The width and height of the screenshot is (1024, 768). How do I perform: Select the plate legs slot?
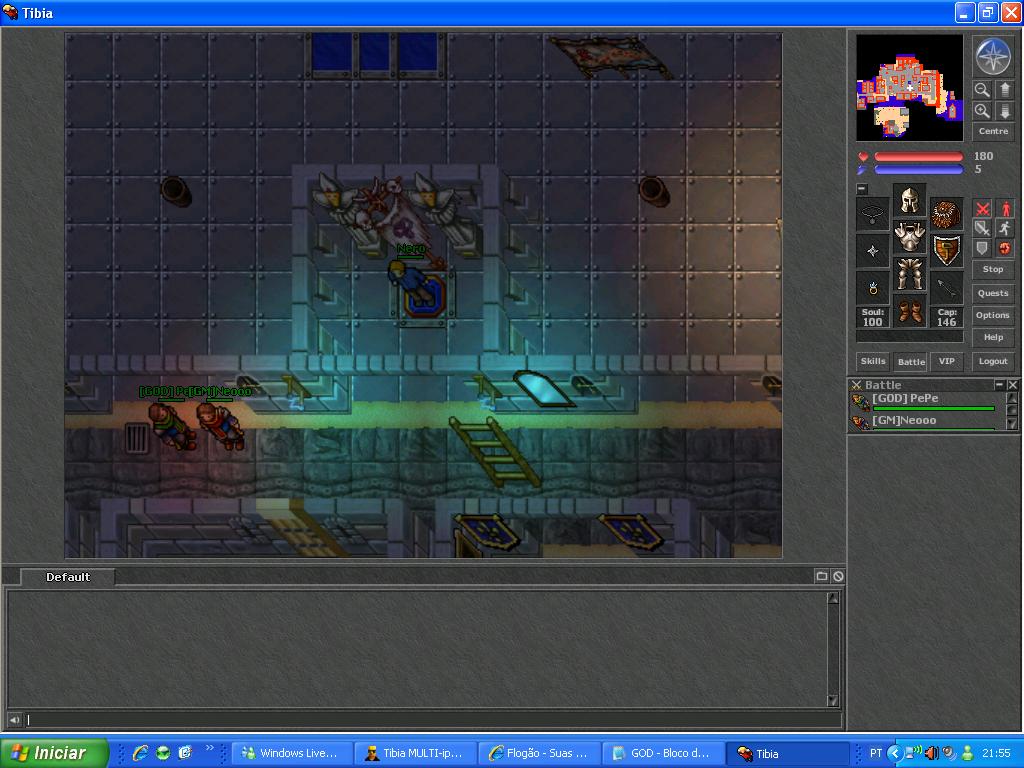[x=909, y=274]
